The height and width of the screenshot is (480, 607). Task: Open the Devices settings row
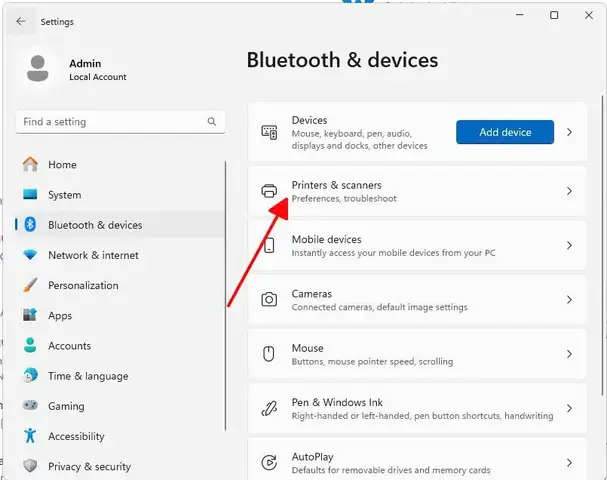coord(417,132)
